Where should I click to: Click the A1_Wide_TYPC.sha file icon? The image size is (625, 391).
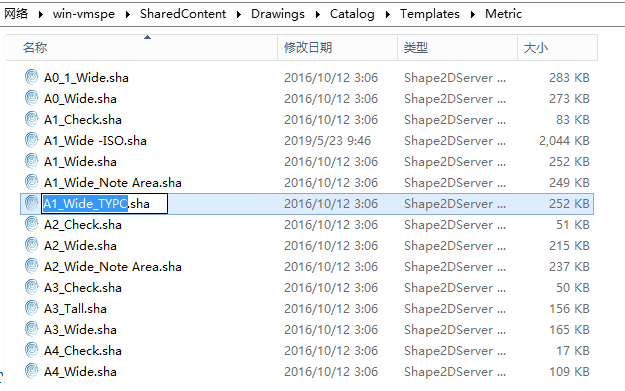tap(31, 203)
